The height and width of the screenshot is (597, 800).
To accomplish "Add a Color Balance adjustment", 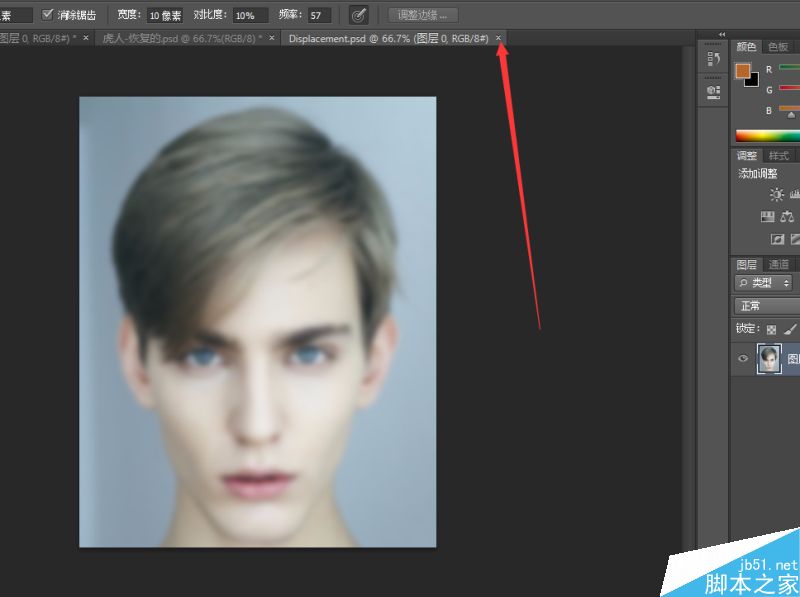I will point(787,217).
